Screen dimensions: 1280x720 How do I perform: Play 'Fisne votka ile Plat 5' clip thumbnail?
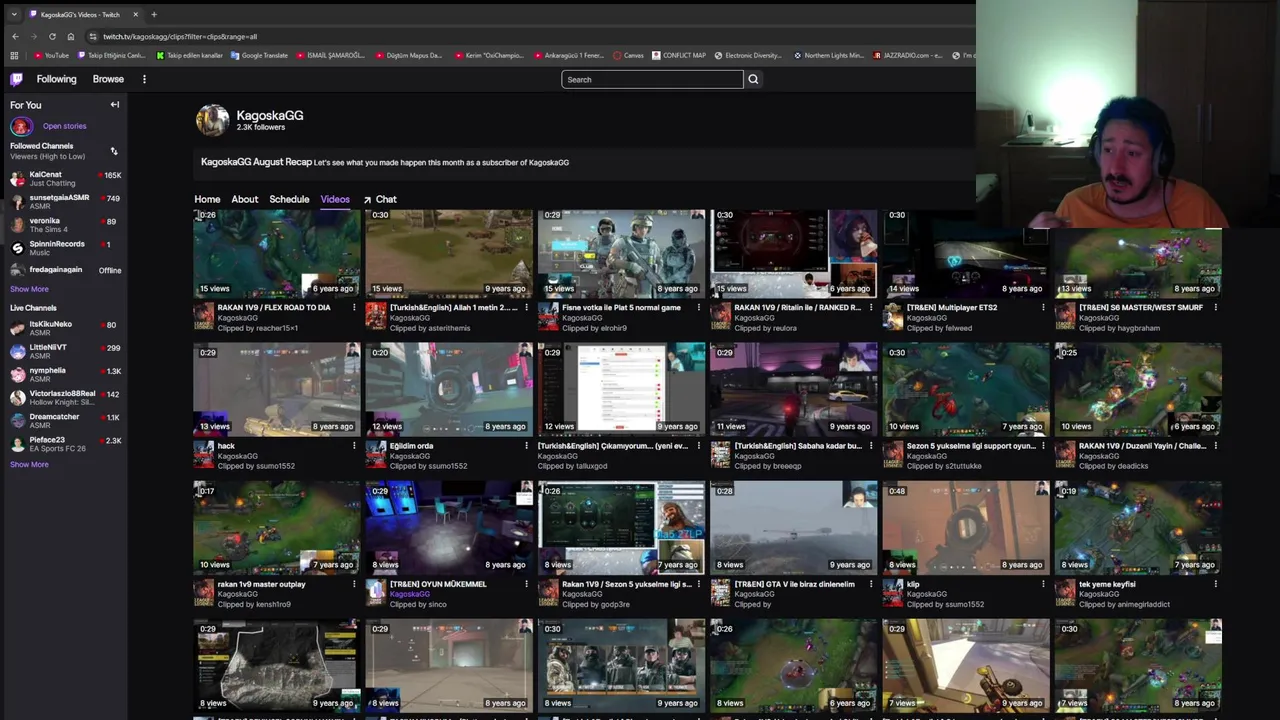click(x=621, y=252)
